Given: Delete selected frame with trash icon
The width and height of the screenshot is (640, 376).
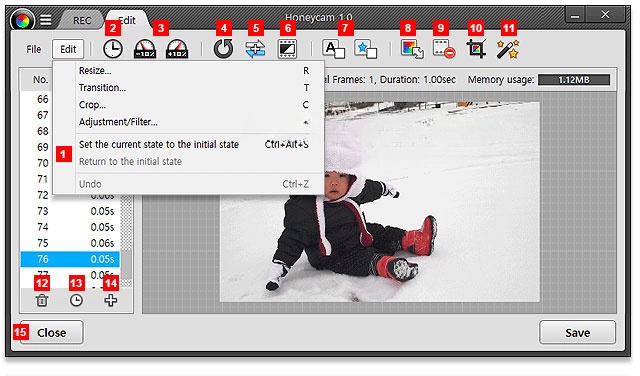Looking at the screenshot, I should click(42, 300).
